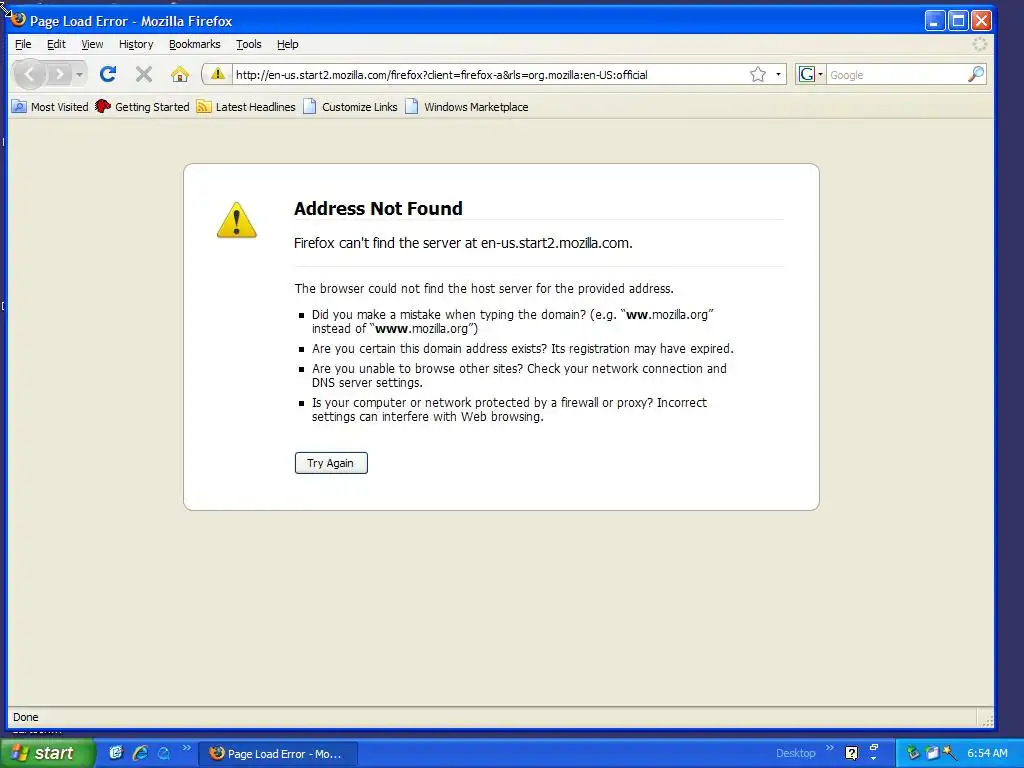The height and width of the screenshot is (768, 1024).
Task: Click the second system tray icon
Action: 932,753
